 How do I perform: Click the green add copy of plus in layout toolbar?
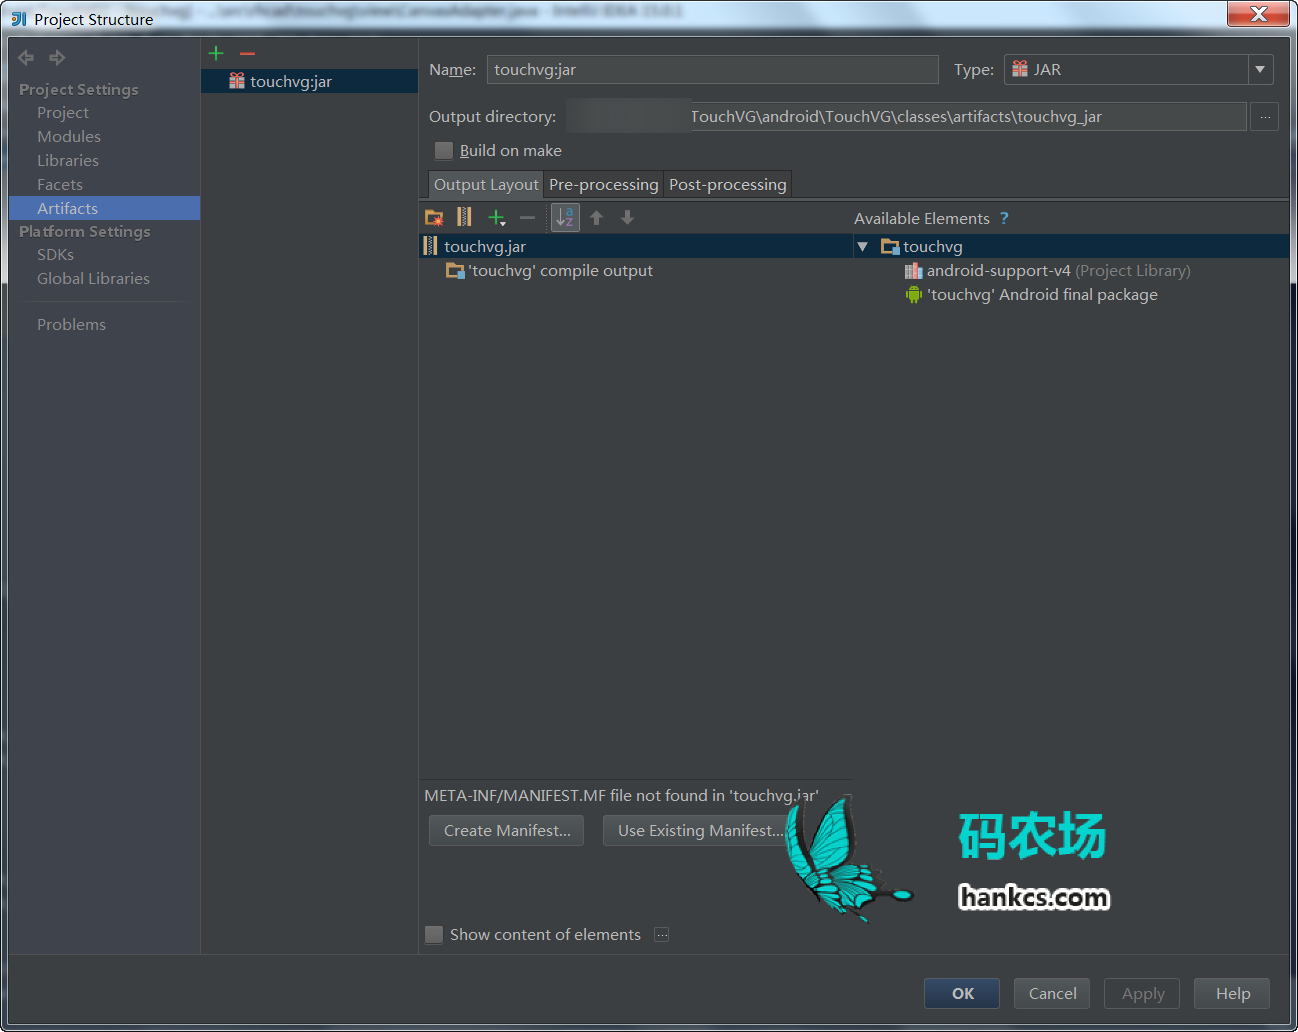tap(496, 217)
